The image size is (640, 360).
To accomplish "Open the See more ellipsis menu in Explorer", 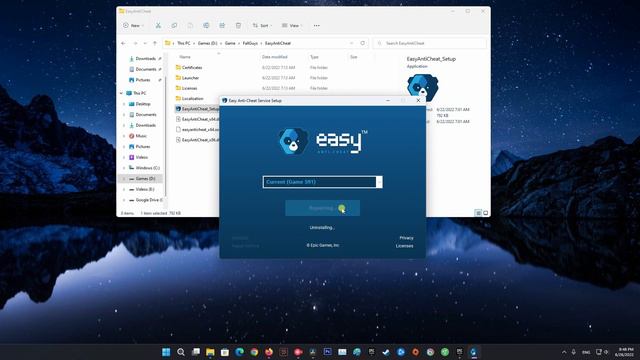I will click(x=317, y=25).
